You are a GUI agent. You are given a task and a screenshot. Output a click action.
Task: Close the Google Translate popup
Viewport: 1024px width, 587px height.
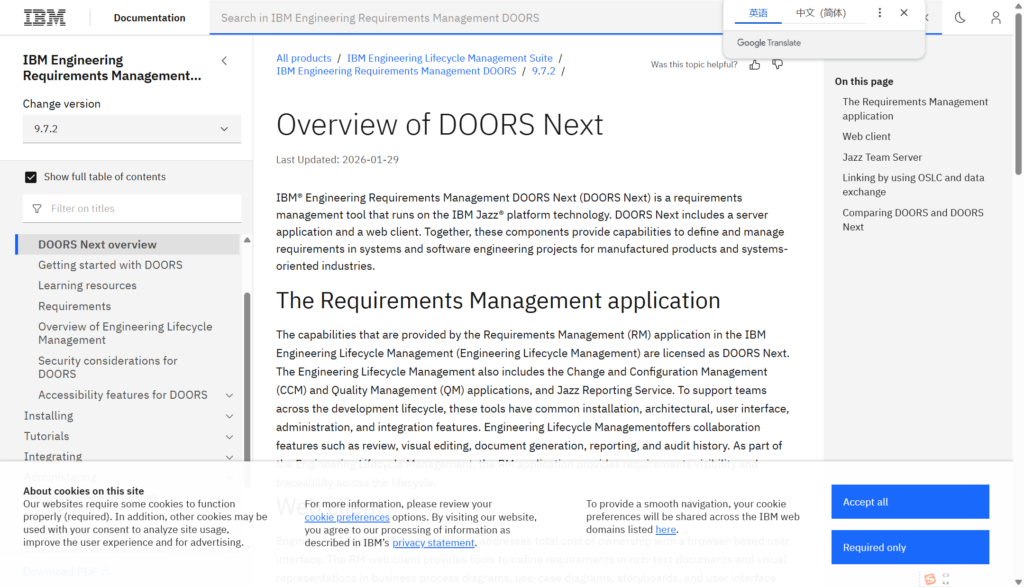pos(904,13)
